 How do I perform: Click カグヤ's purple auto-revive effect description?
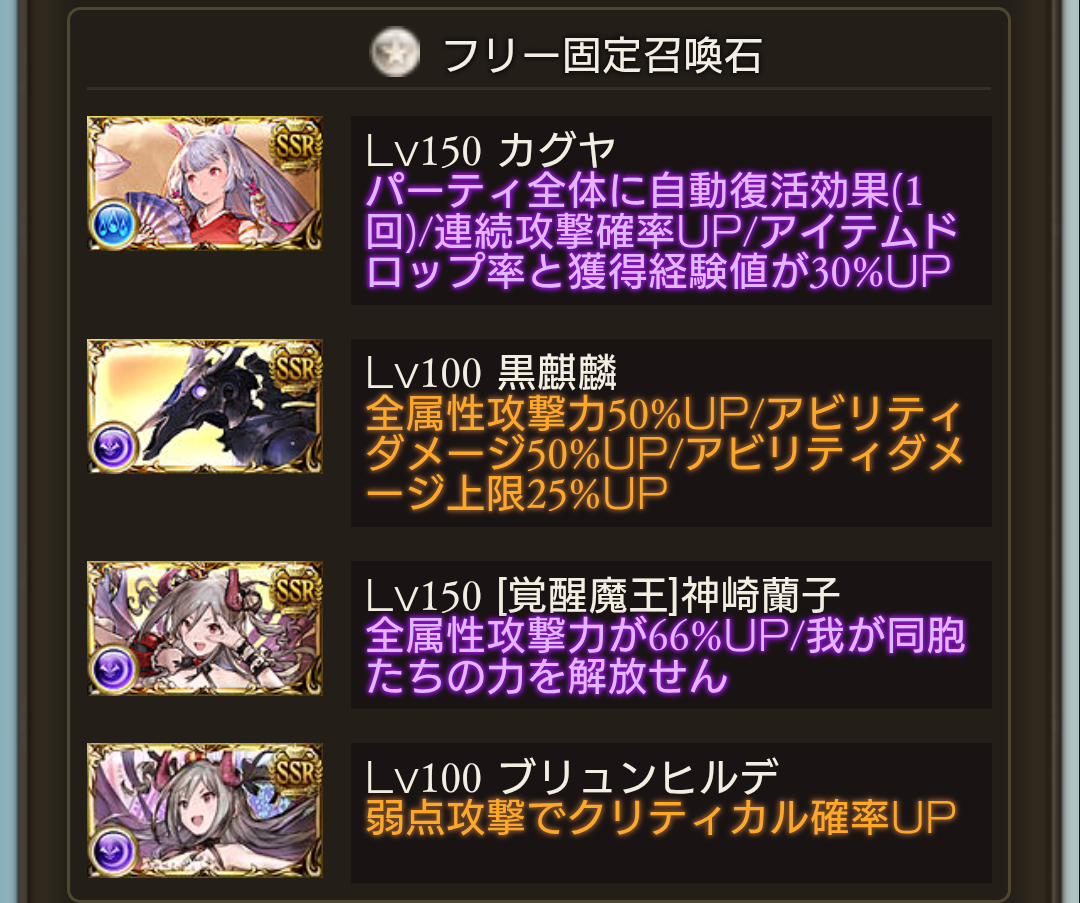(x=661, y=231)
